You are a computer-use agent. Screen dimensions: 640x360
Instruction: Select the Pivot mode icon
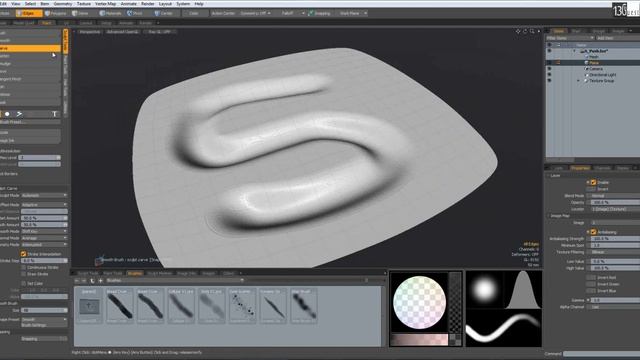[129, 13]
